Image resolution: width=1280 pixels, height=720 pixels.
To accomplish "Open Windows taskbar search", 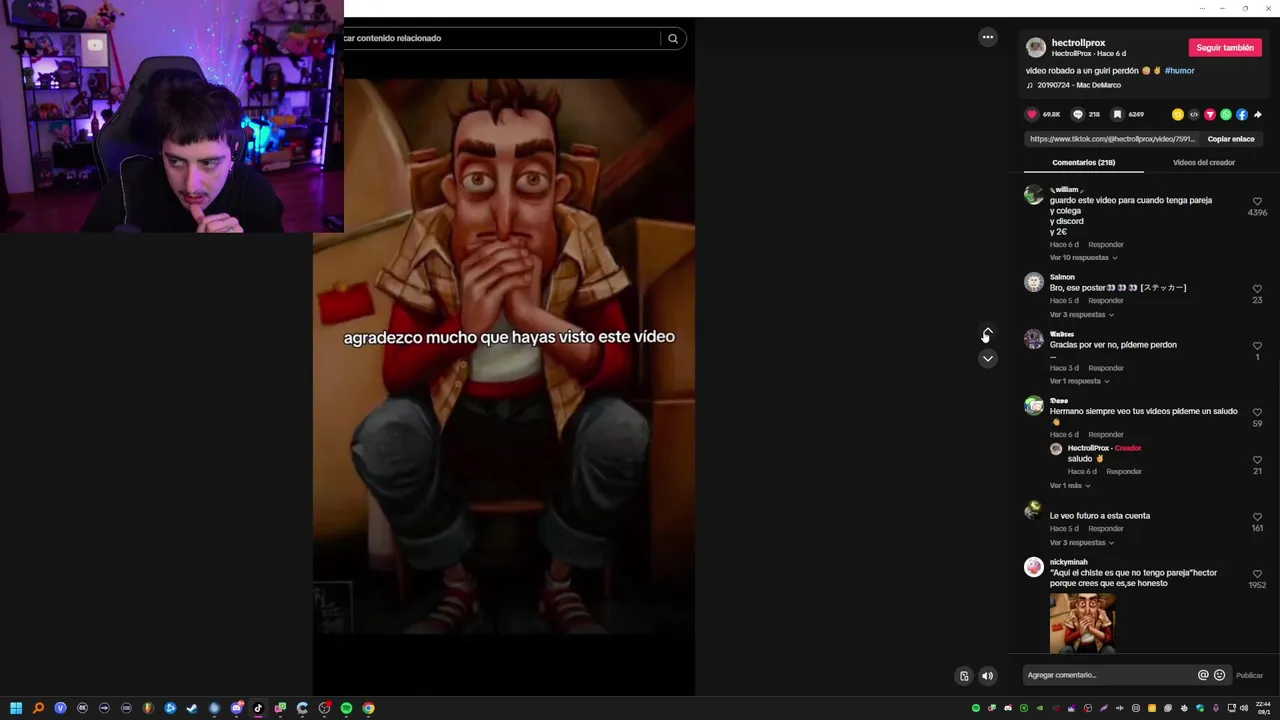I will (38, 708).
